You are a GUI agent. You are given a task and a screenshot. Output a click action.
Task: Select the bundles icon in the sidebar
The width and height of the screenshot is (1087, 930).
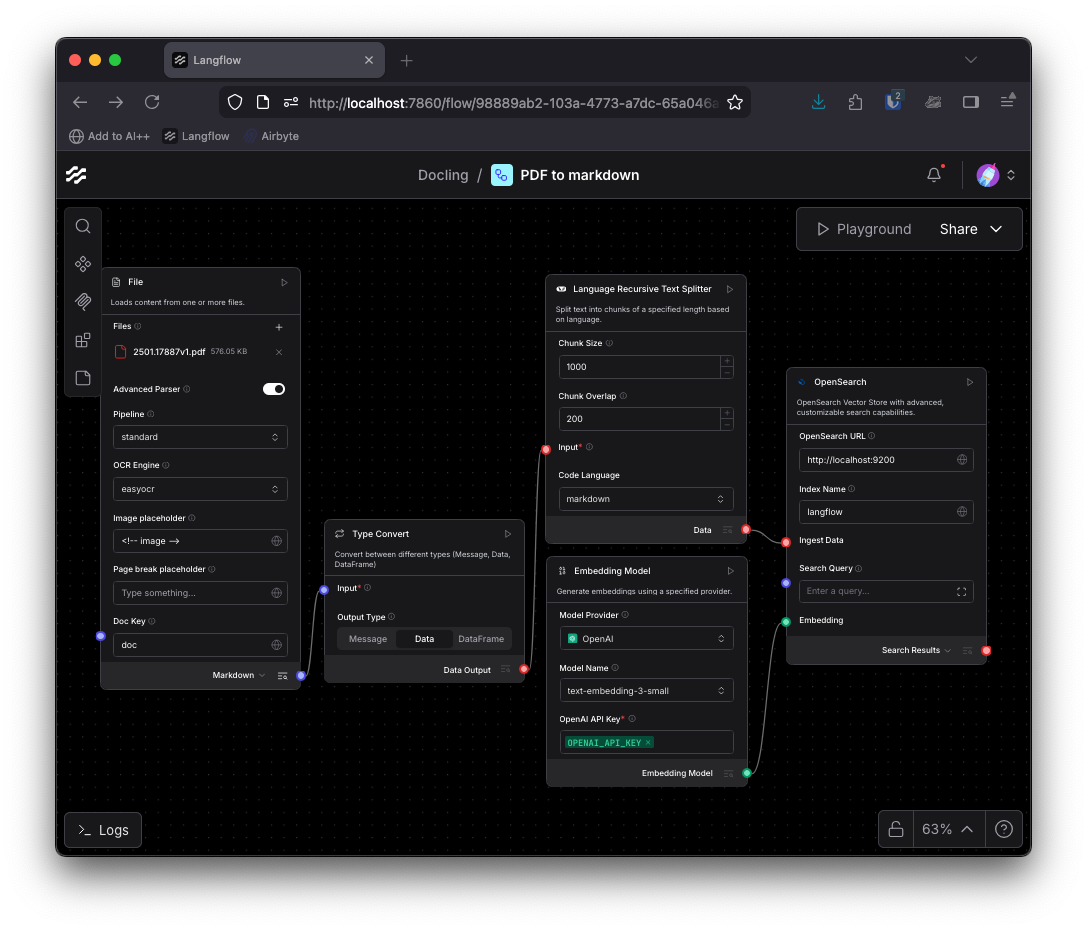pos(83,339)
